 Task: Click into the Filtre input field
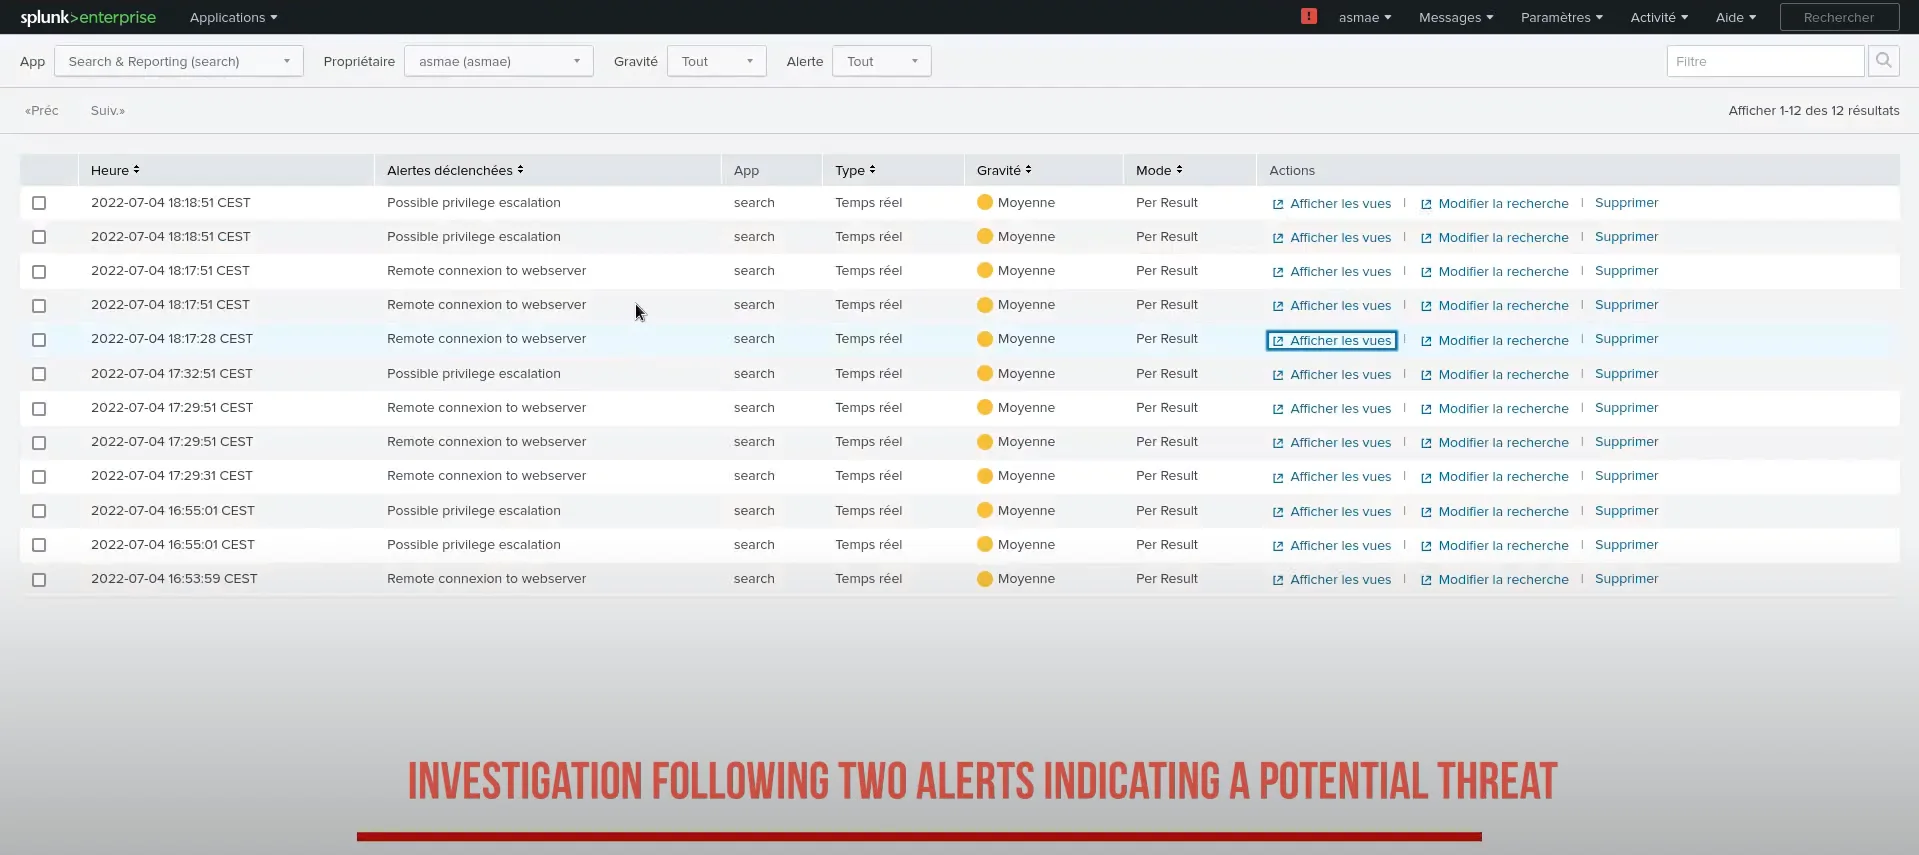(1765, 61)
